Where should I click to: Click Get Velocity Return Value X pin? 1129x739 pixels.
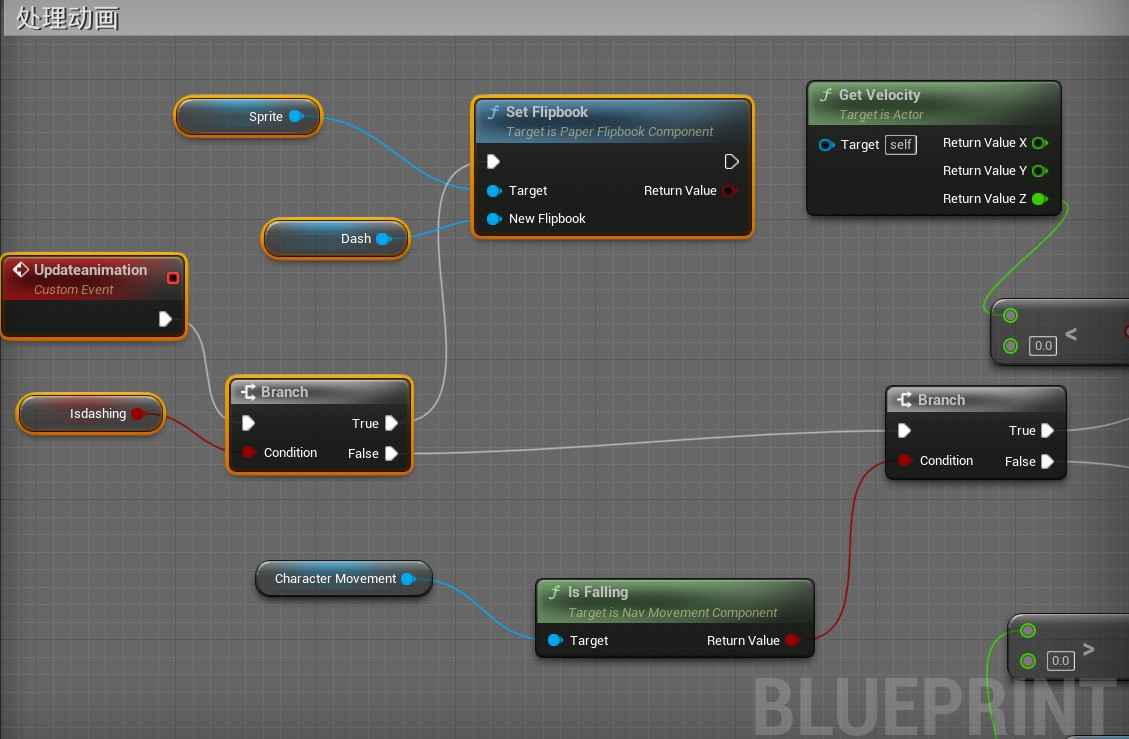click(1039, 143)
